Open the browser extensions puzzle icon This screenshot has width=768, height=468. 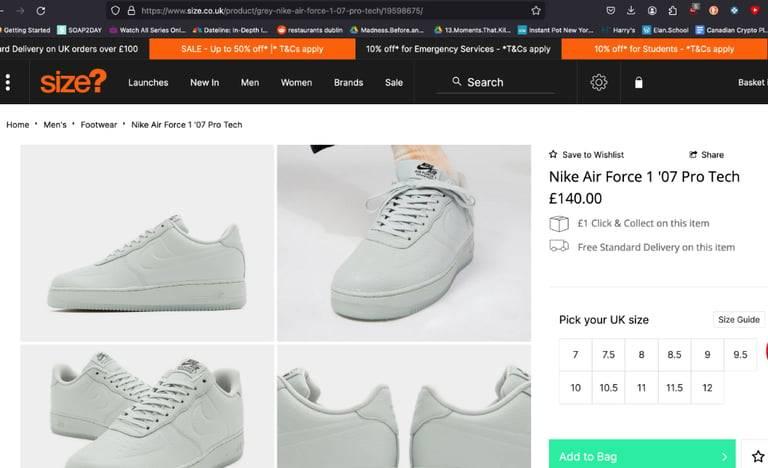pyautogui.click(x=672, y=10)
